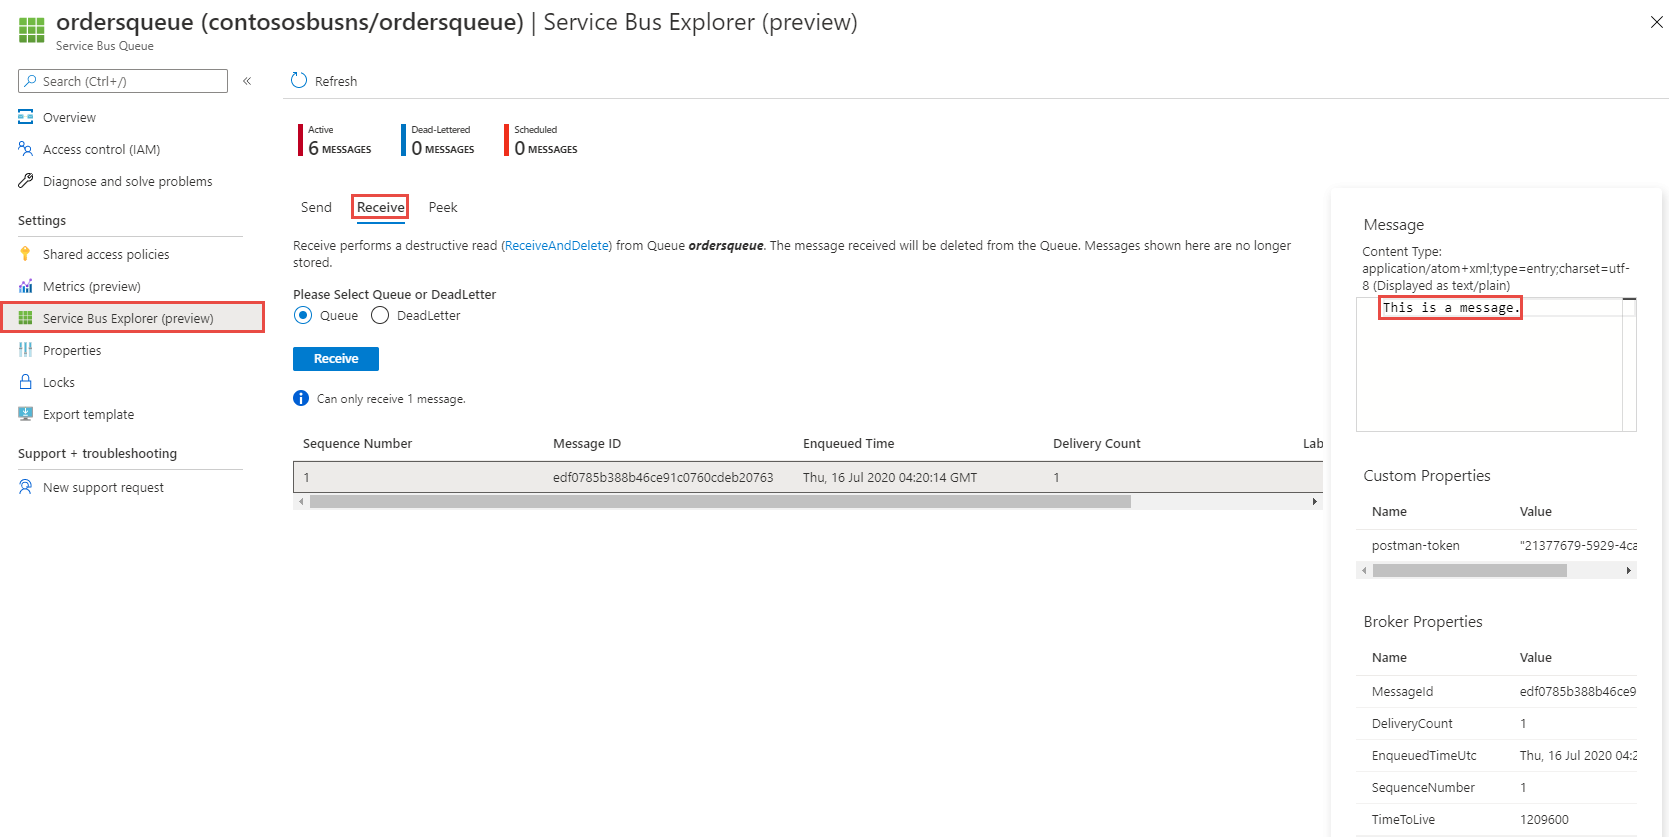1669x837 pixels.
Task: Open Service Bus Explorer (preview) menu item
Action: (132, 318)
